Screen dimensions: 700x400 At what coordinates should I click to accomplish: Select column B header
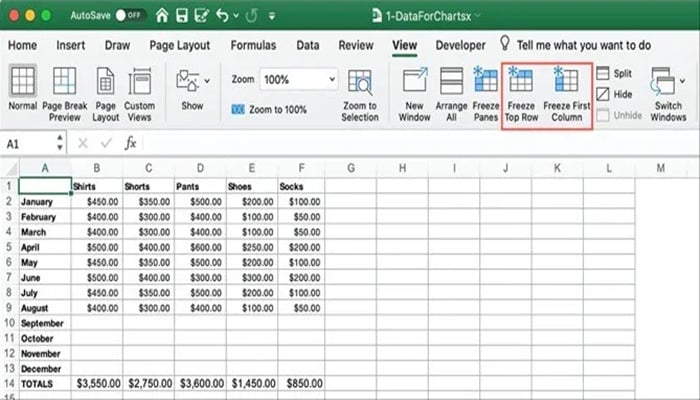97,168
